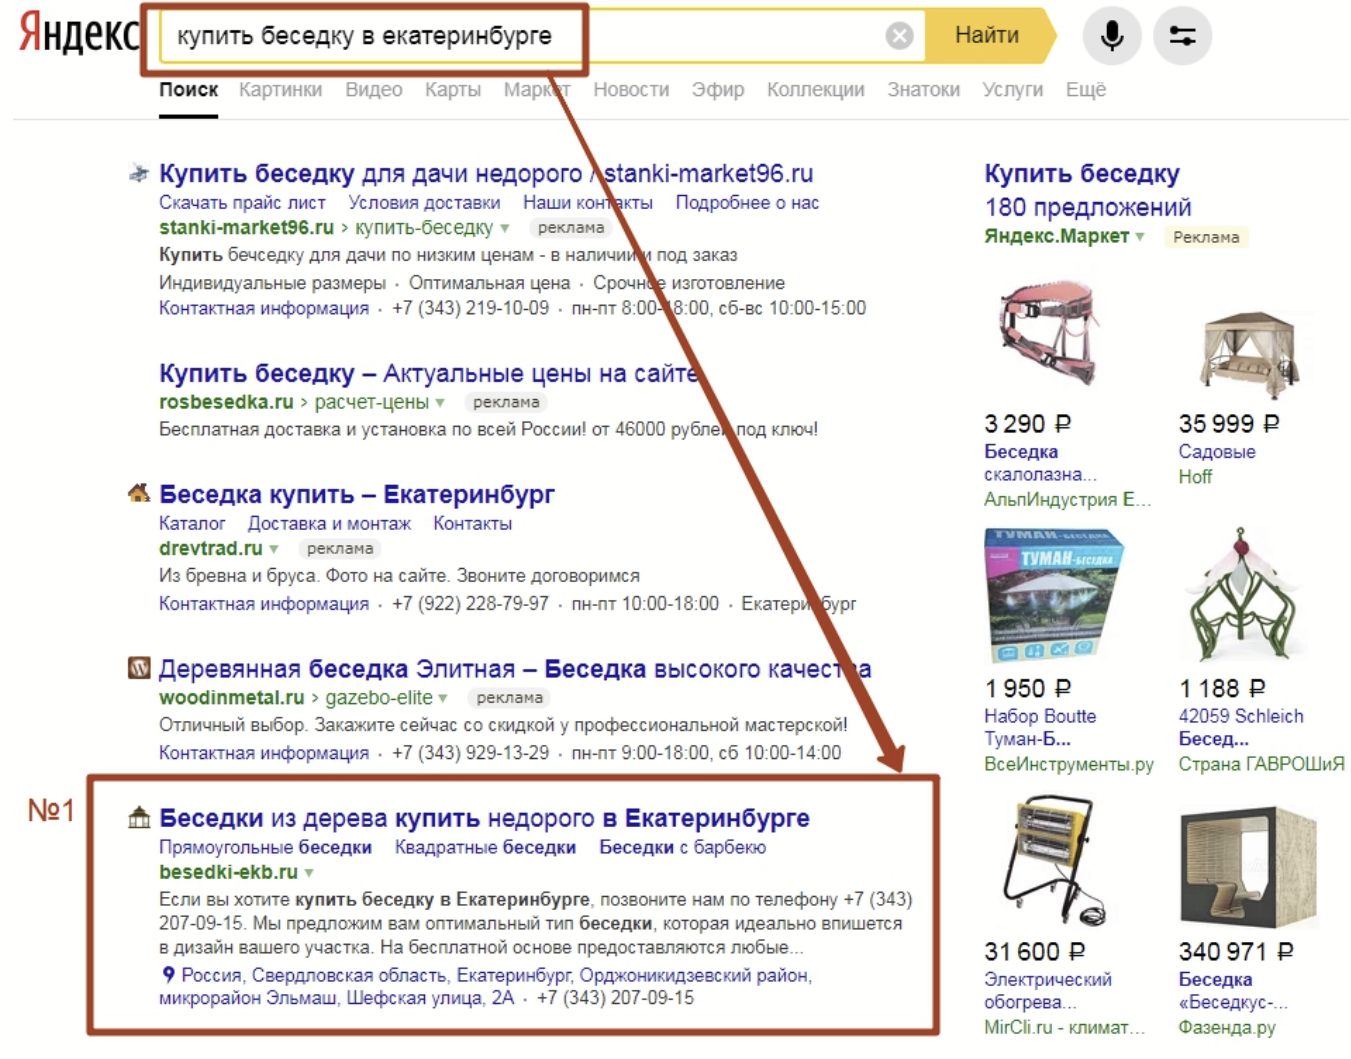1351x1059 pixels.
Task: Click the Беседкус wooden cube gazebo image
Action: tap(1248, 867)
